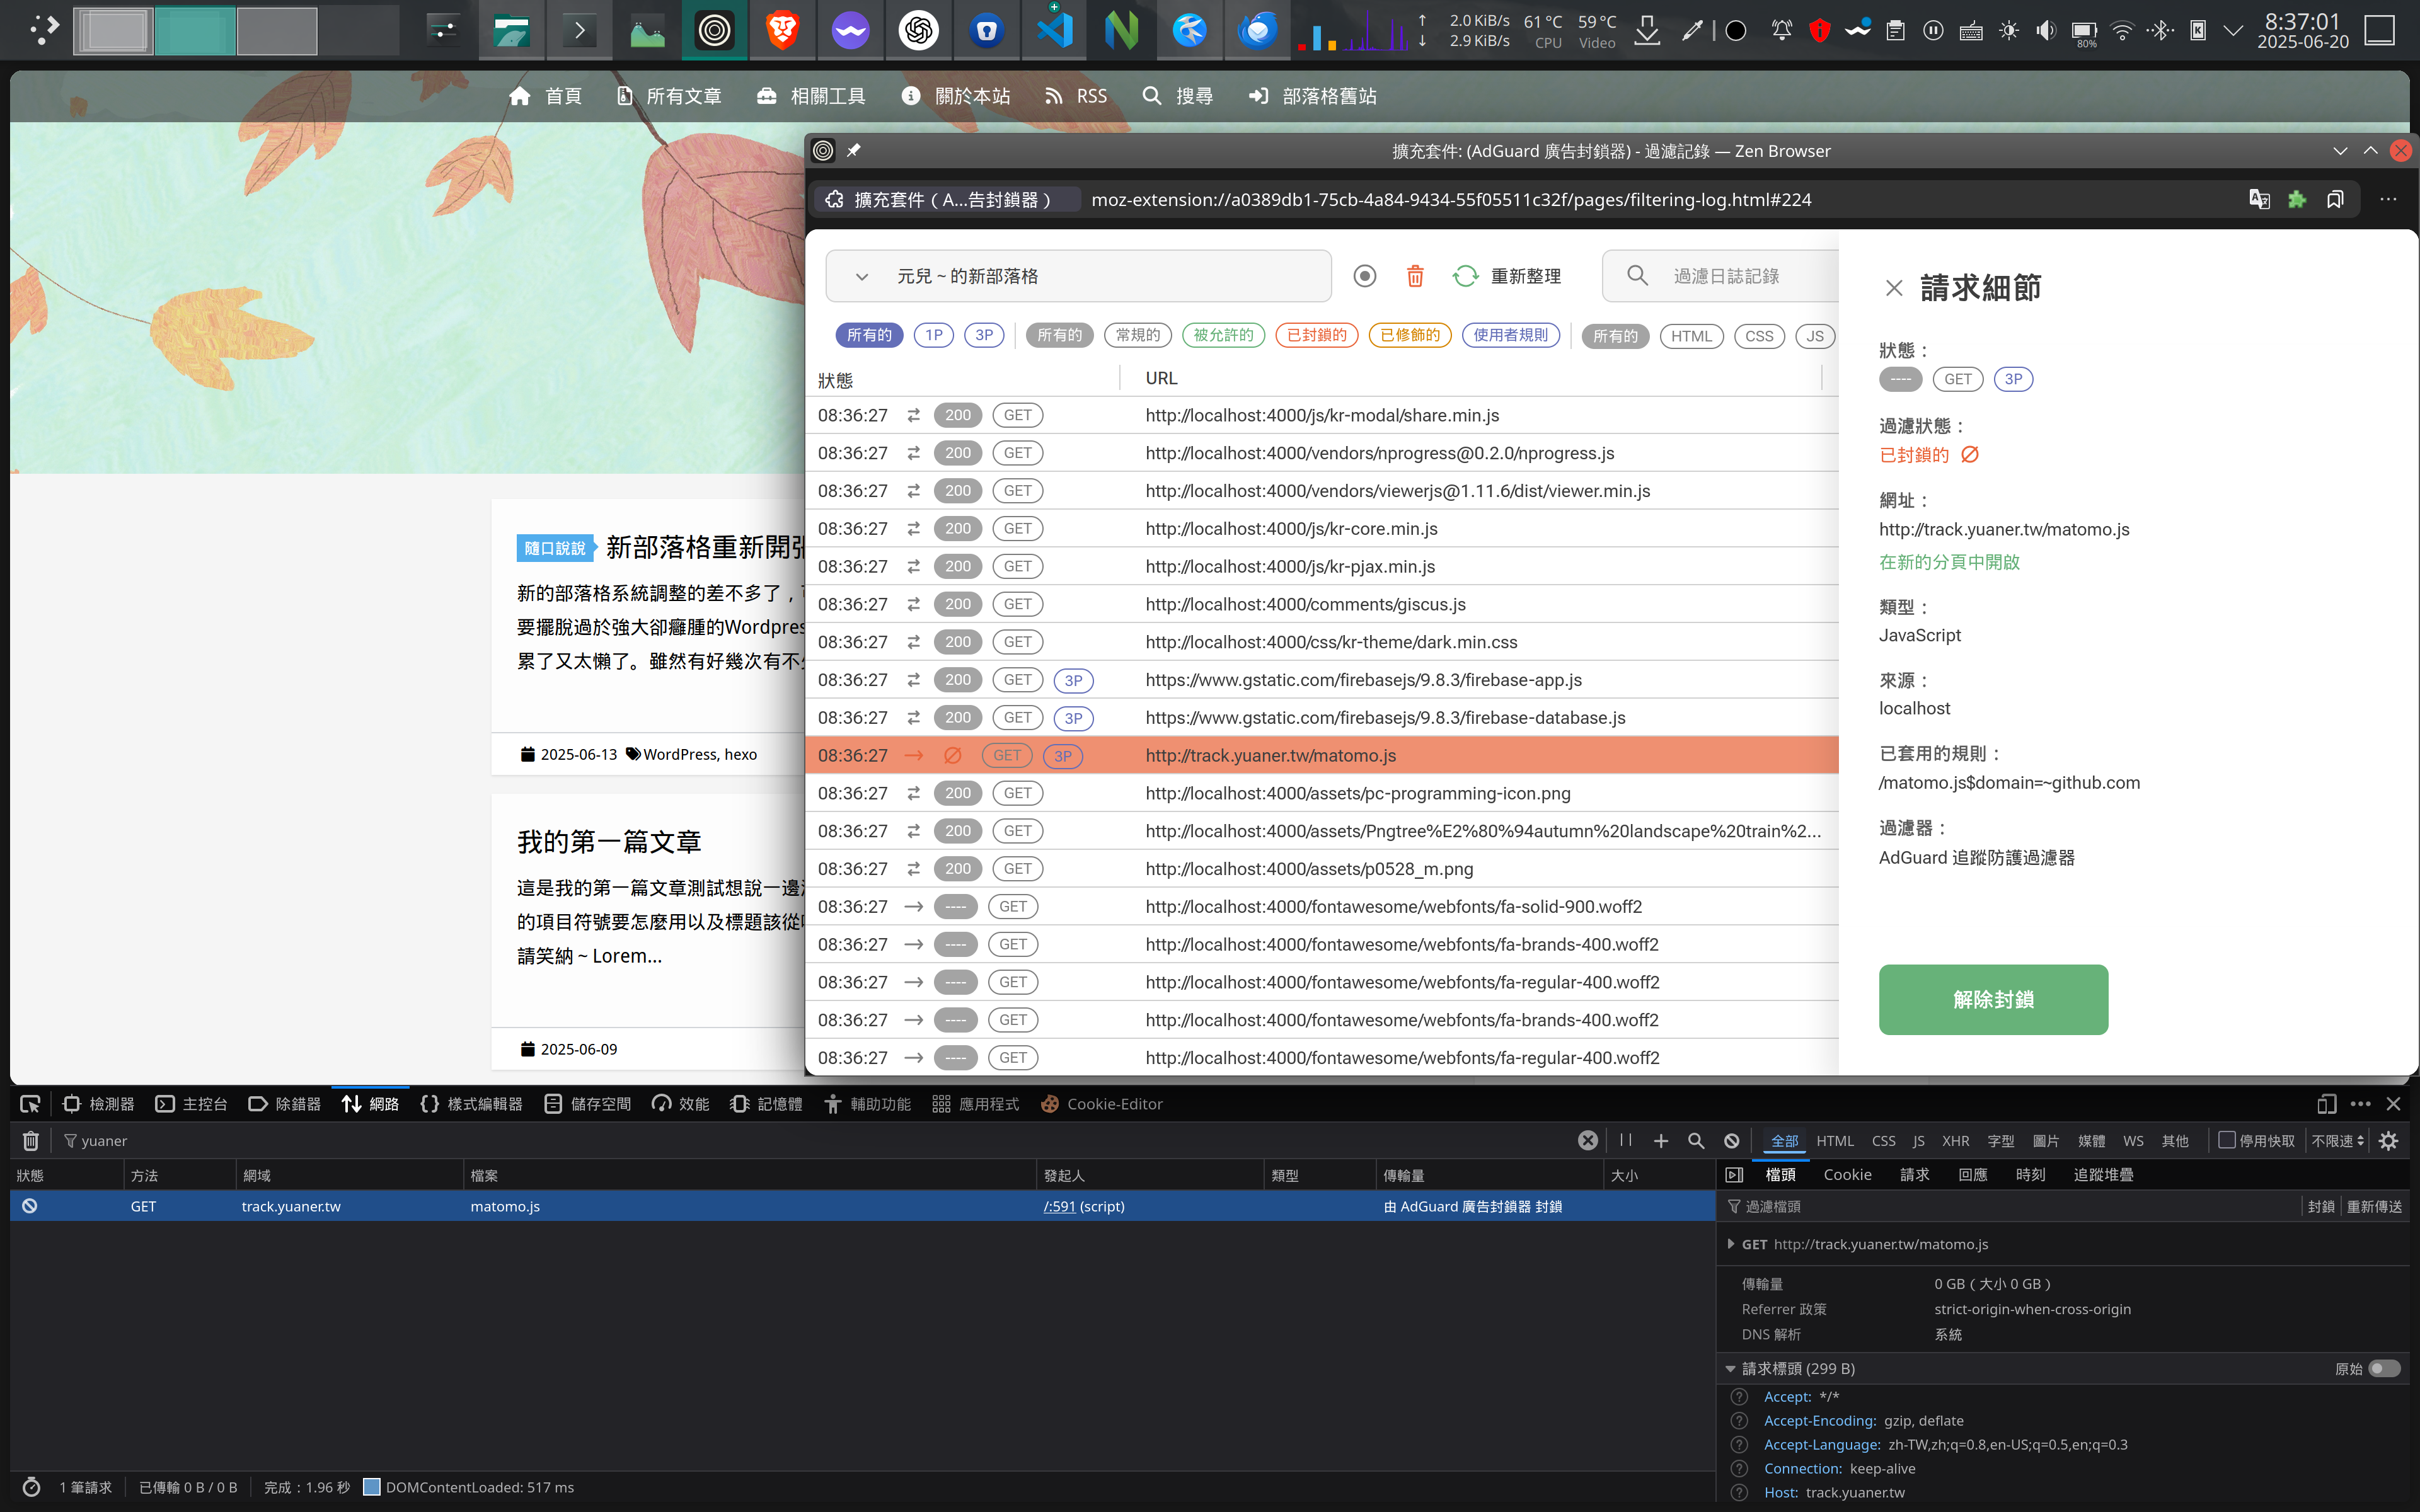Viewport: 2420px width, 1512px height.
Task: Click the 重新整理 refresh button
Action: (x=1507, y=276)
